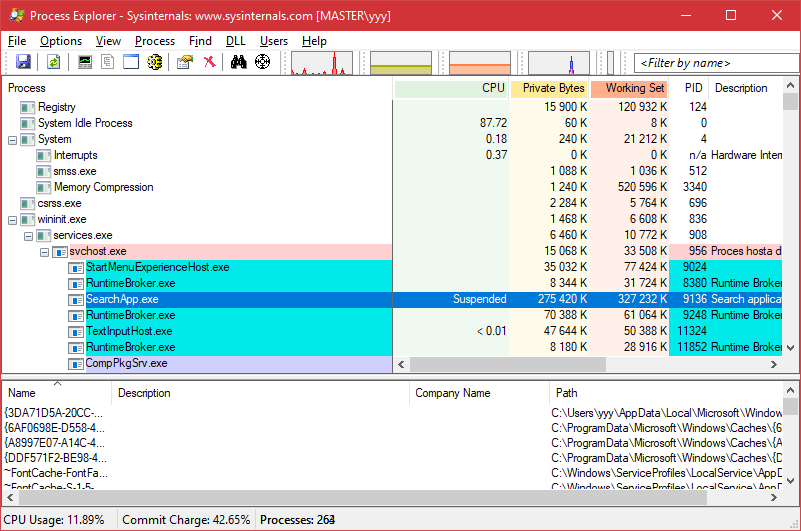Click the yellow gear toolbar icon
The width and height of the screenshot is (801, 531).
pyautogui.click(x=155, y=62)
